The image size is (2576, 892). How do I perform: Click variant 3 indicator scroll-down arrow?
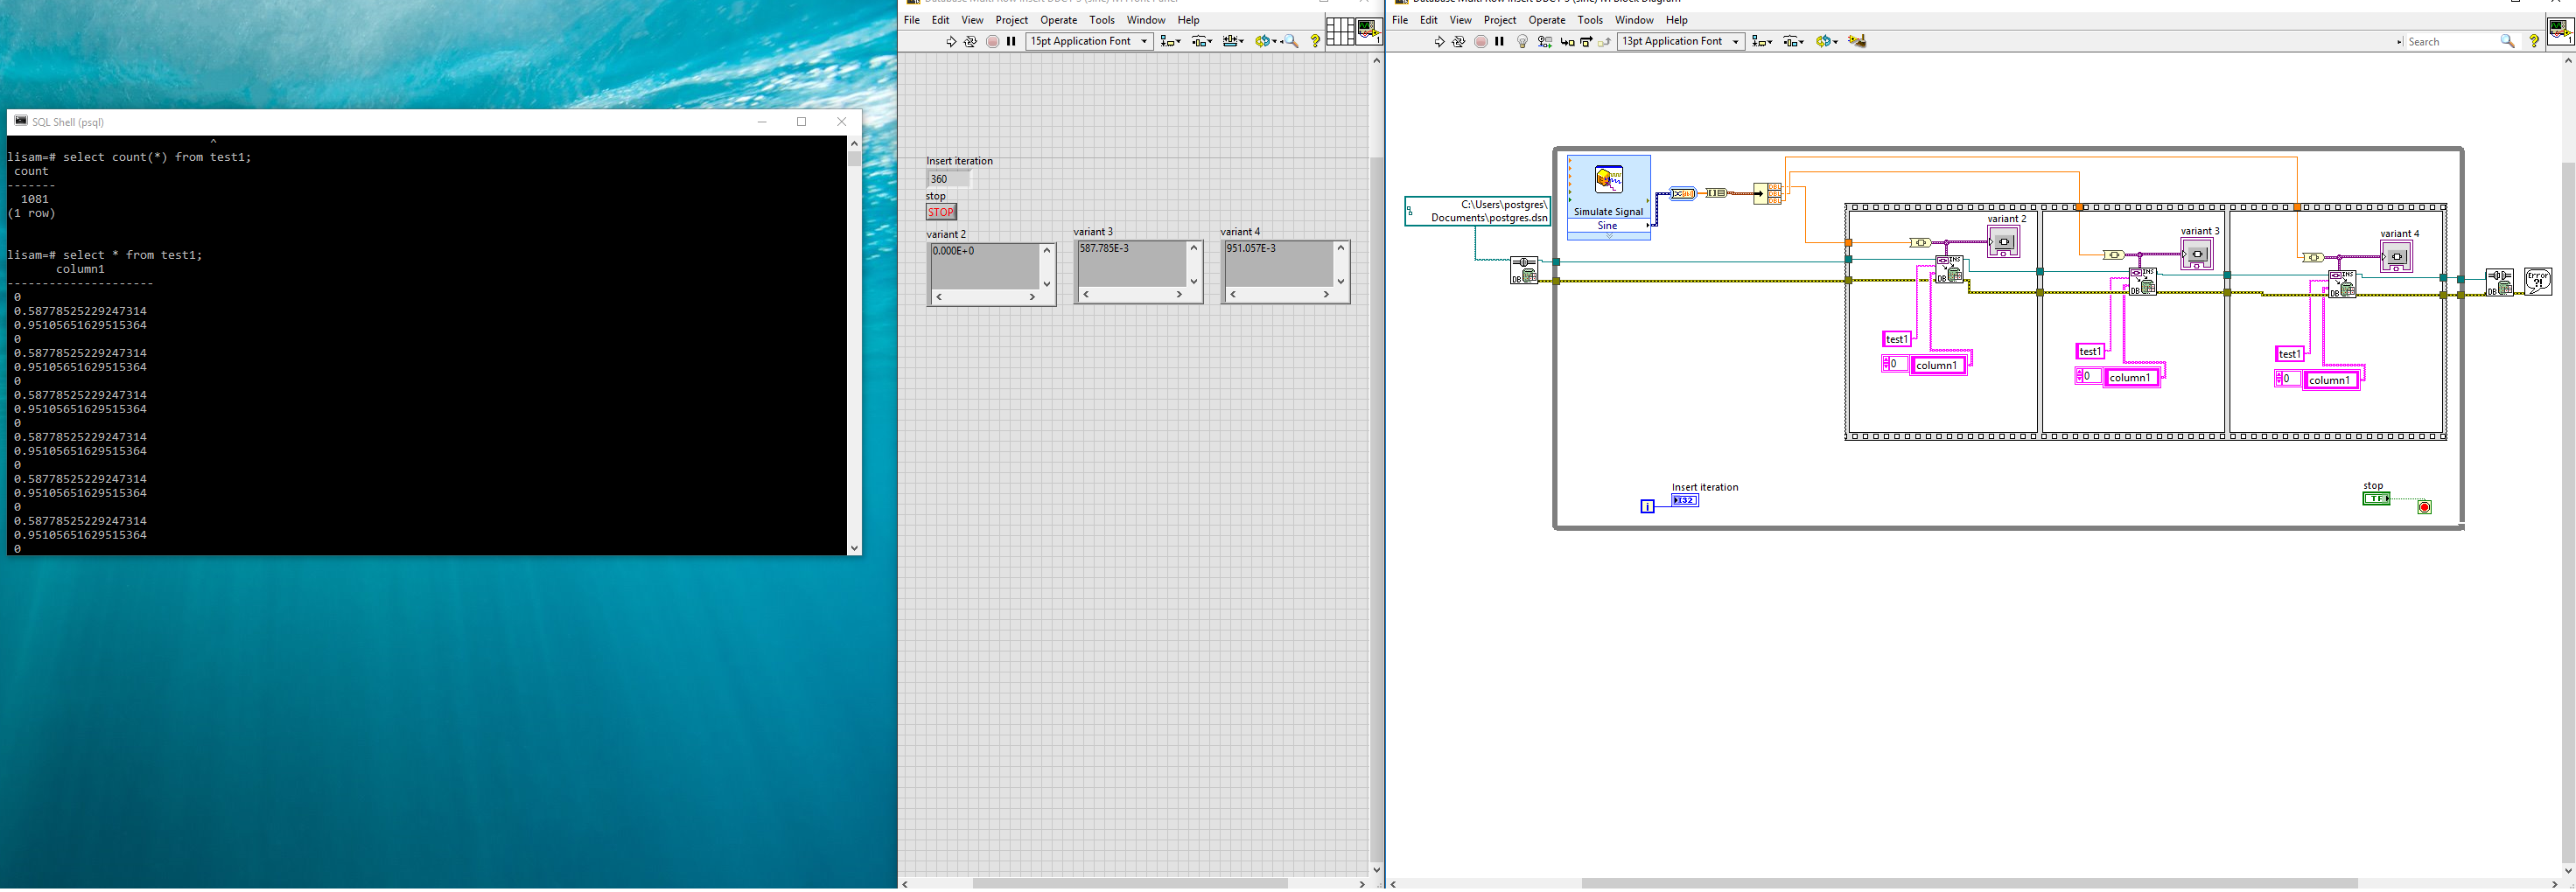click(x=1194, y=280)
